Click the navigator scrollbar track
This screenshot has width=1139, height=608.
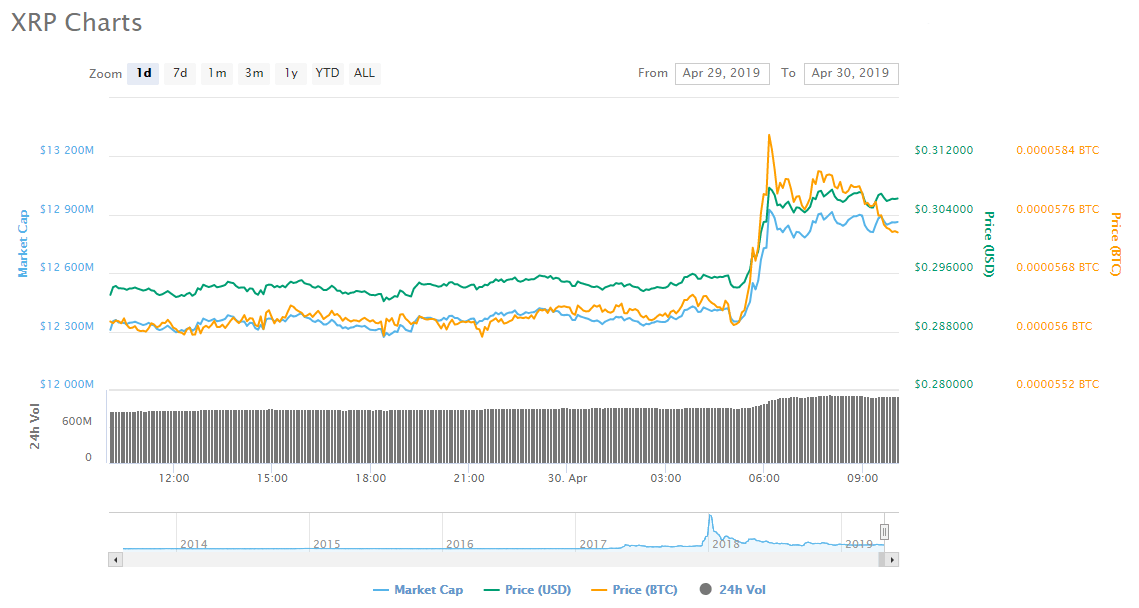coord(500,560)
